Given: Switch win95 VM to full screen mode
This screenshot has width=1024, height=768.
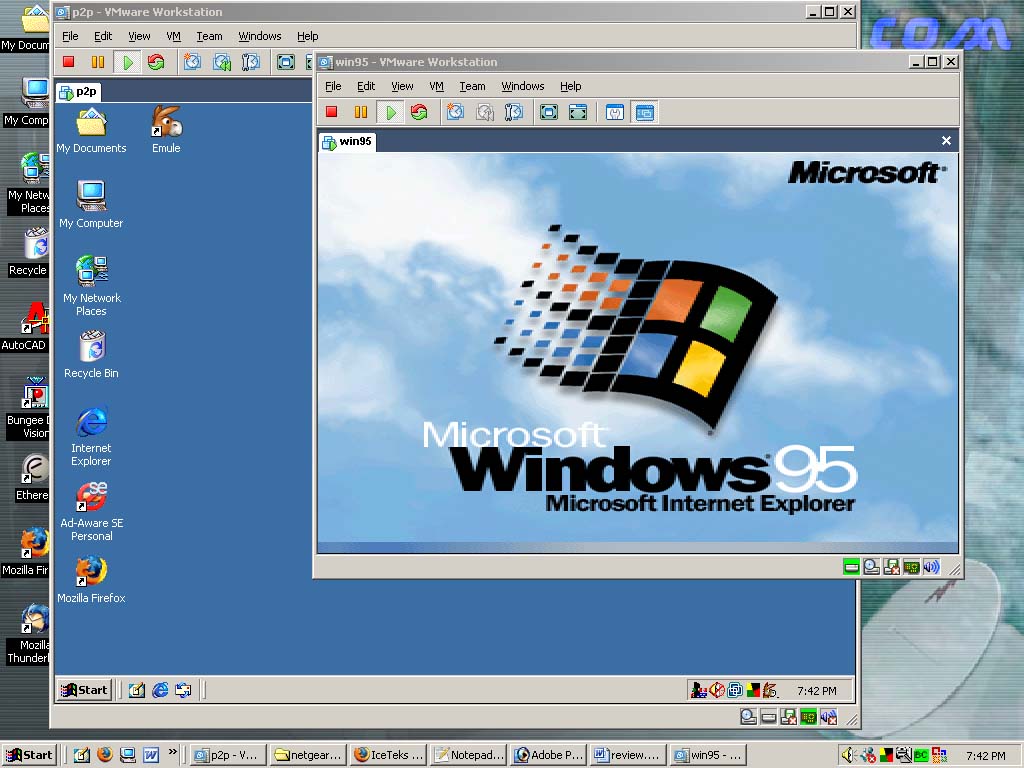Looking at the screenshot, I should [x=549, y=112].
